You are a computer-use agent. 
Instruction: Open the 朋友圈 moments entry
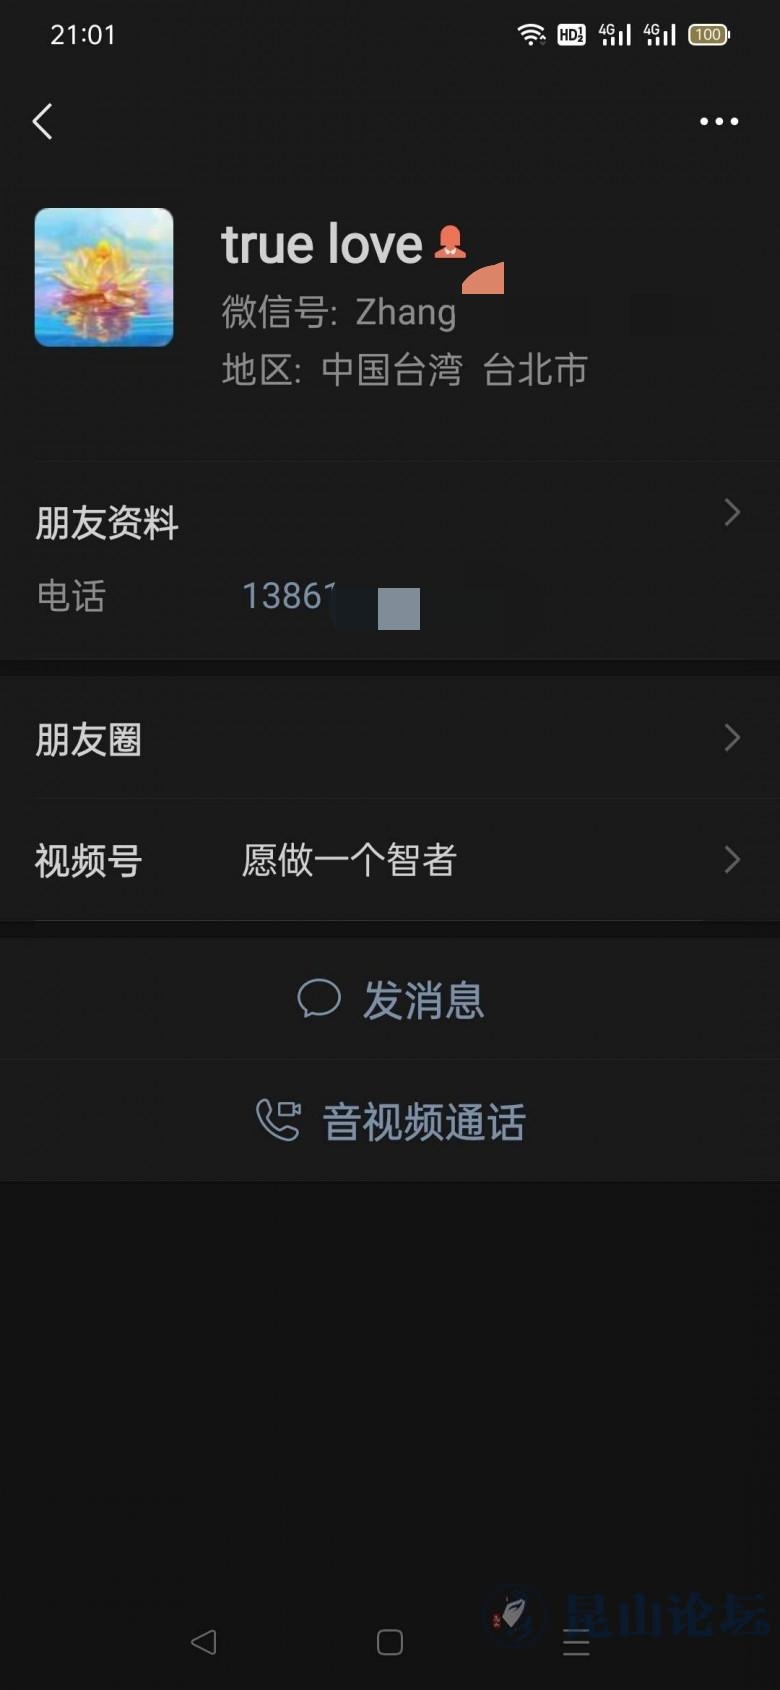coord(390,739)
